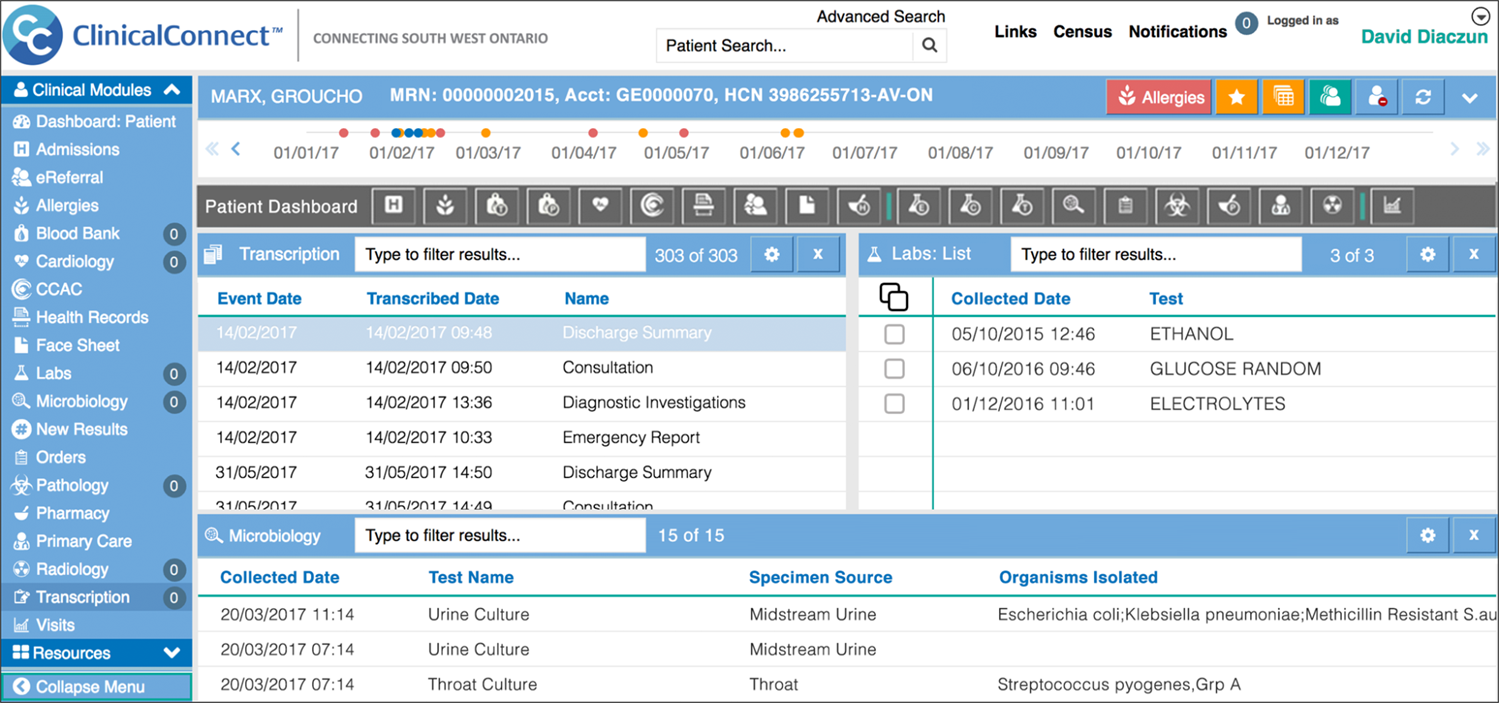Click red timeline dot above 01/05/17
Viewport: 1499px width, 703px height.
coord(684,132)
